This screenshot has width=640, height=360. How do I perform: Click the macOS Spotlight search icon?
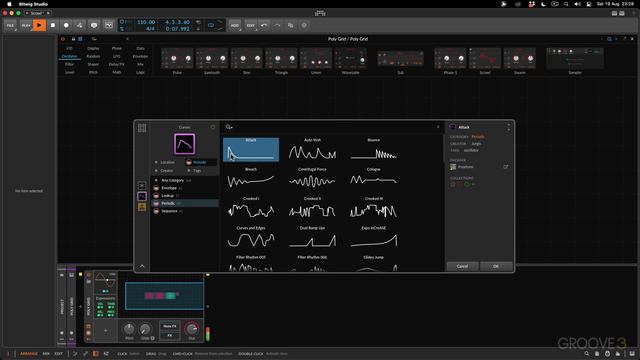click(566, 4)
